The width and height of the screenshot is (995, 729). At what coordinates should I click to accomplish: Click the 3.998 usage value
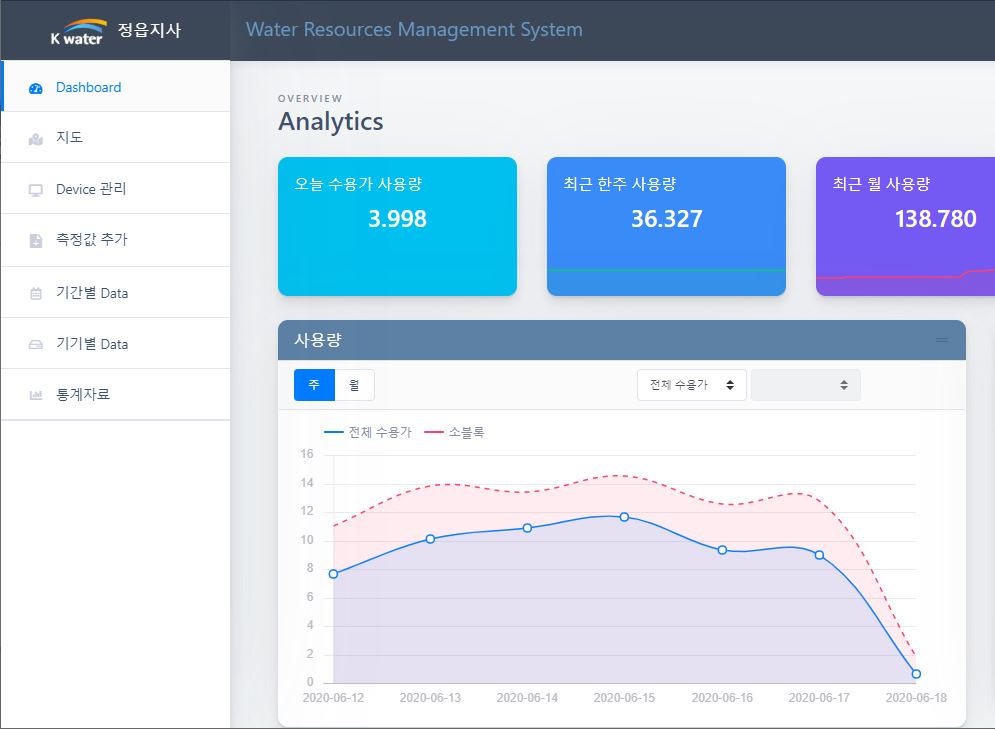pyautogui.click(x=397, y=219)
